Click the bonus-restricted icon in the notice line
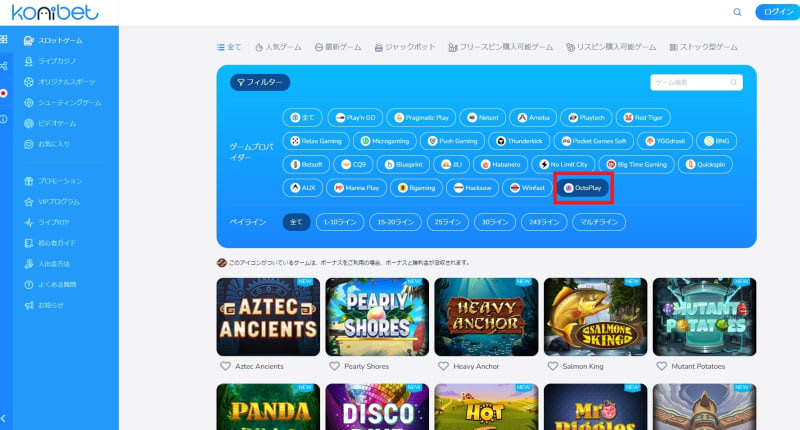The height and width of the screenshot is (430, 800). pyautogui.click(x=221, y=263)
